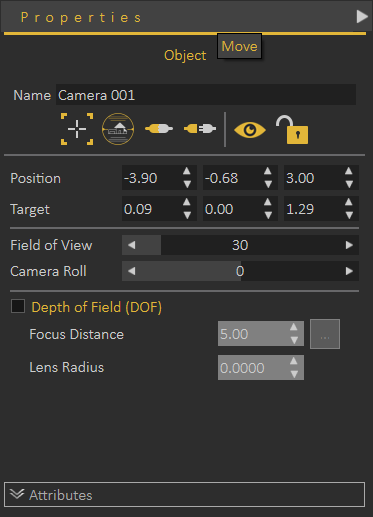Click the Focus Distance picker ellipsis button
Viewport: 373px width, 517px height.
coord(325,334)
